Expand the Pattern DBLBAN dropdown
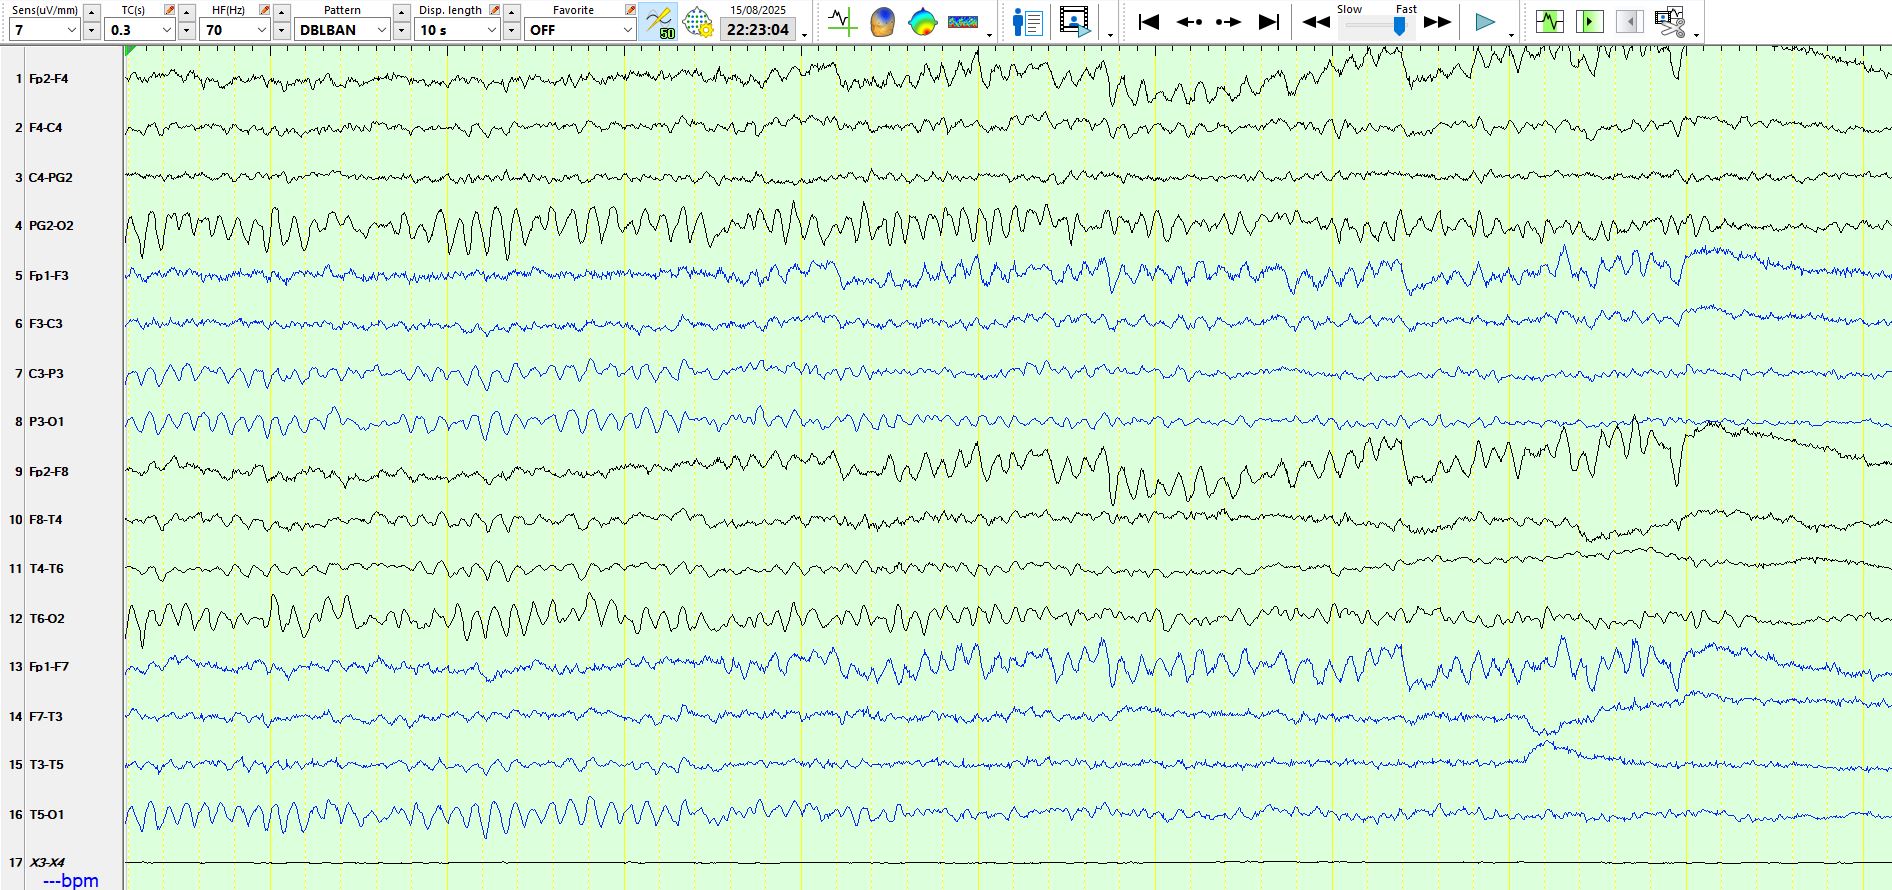1892x890 pixels. 381,30
